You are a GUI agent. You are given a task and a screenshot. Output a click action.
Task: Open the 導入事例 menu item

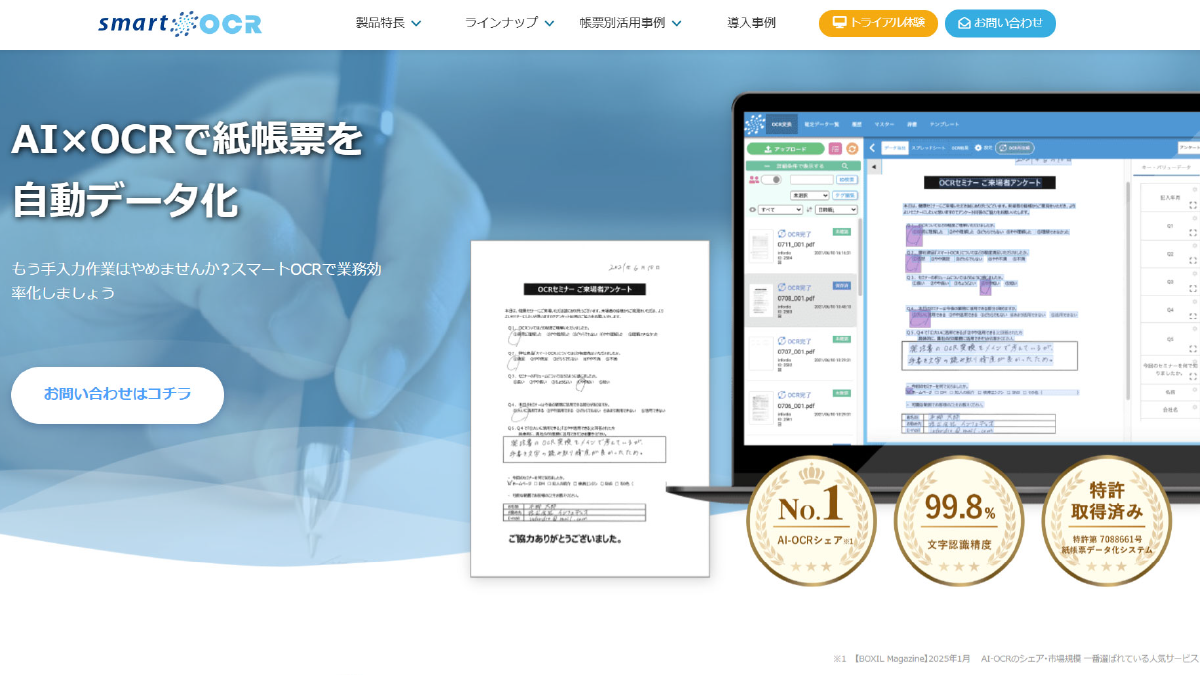pos(751,23)
